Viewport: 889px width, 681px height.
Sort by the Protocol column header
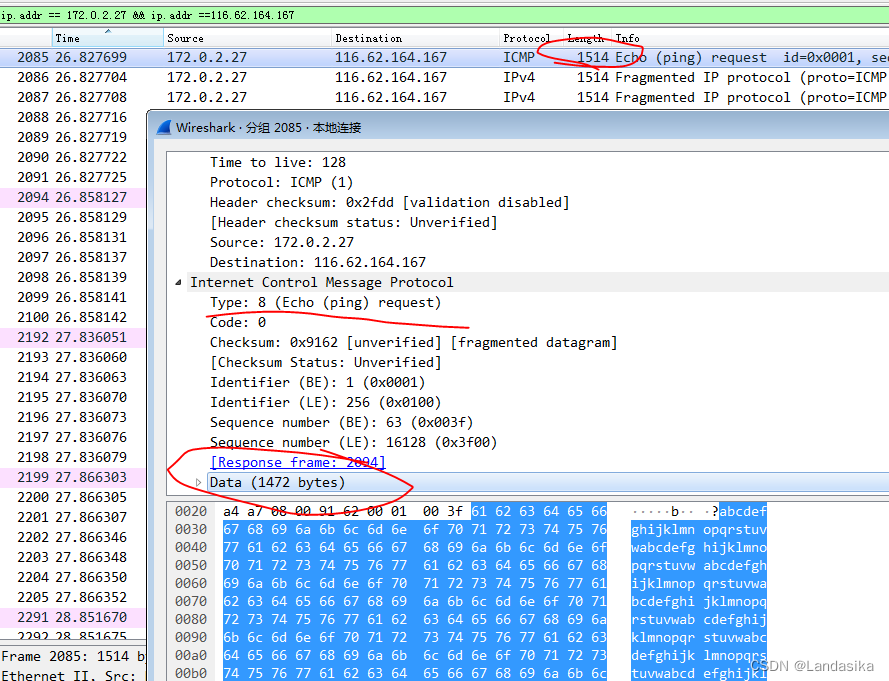point(531,39)
